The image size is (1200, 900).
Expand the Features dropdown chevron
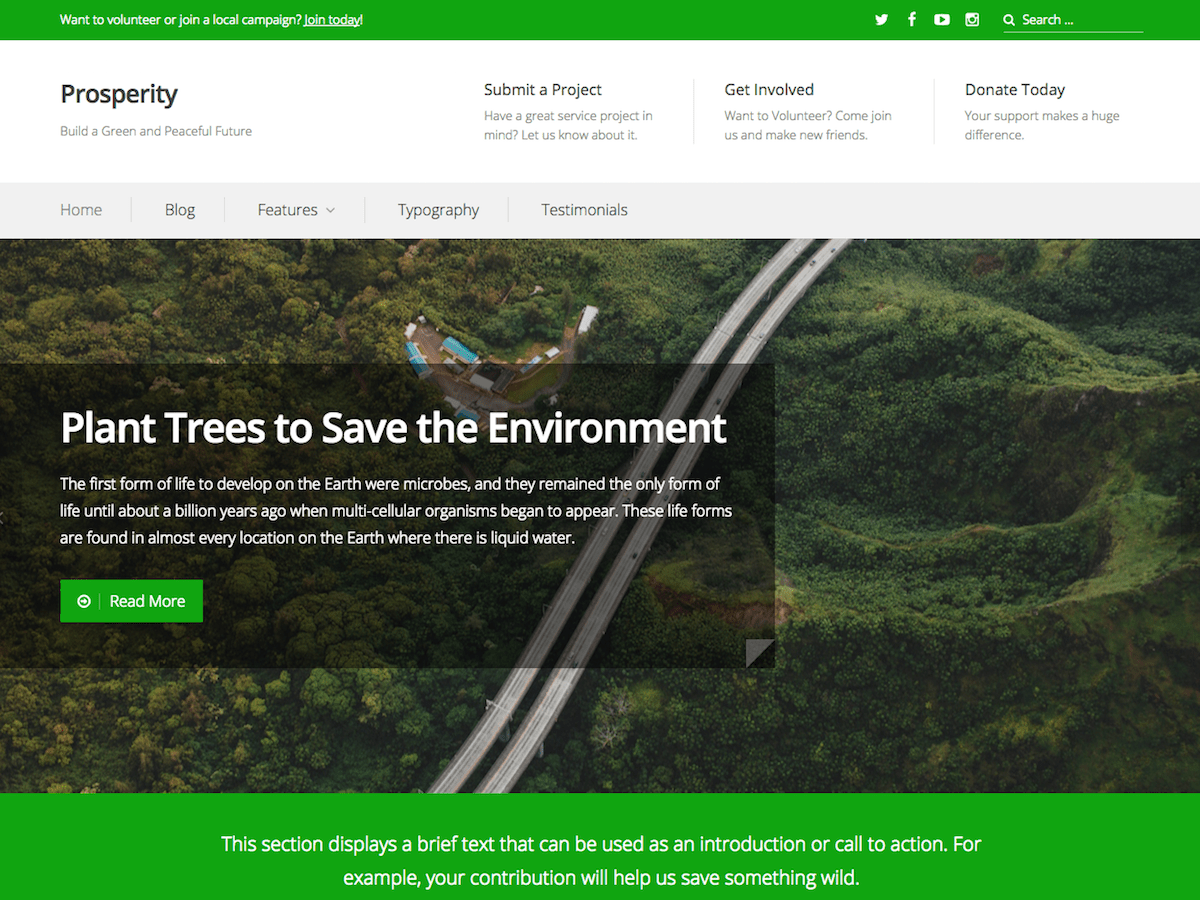331,210
